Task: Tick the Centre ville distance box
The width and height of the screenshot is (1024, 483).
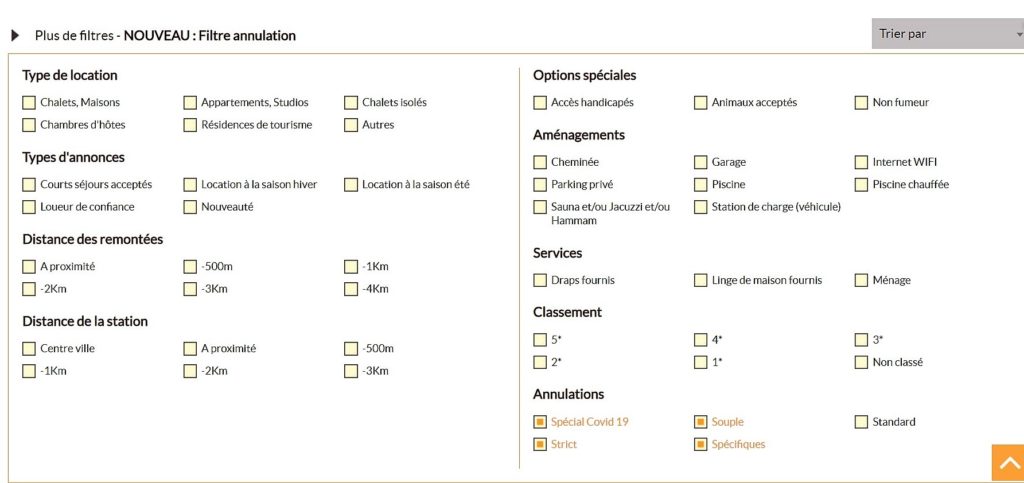Action: (29, 349)
